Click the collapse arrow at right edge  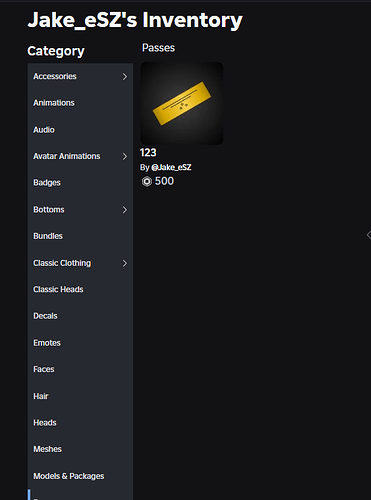pos(369,235)
